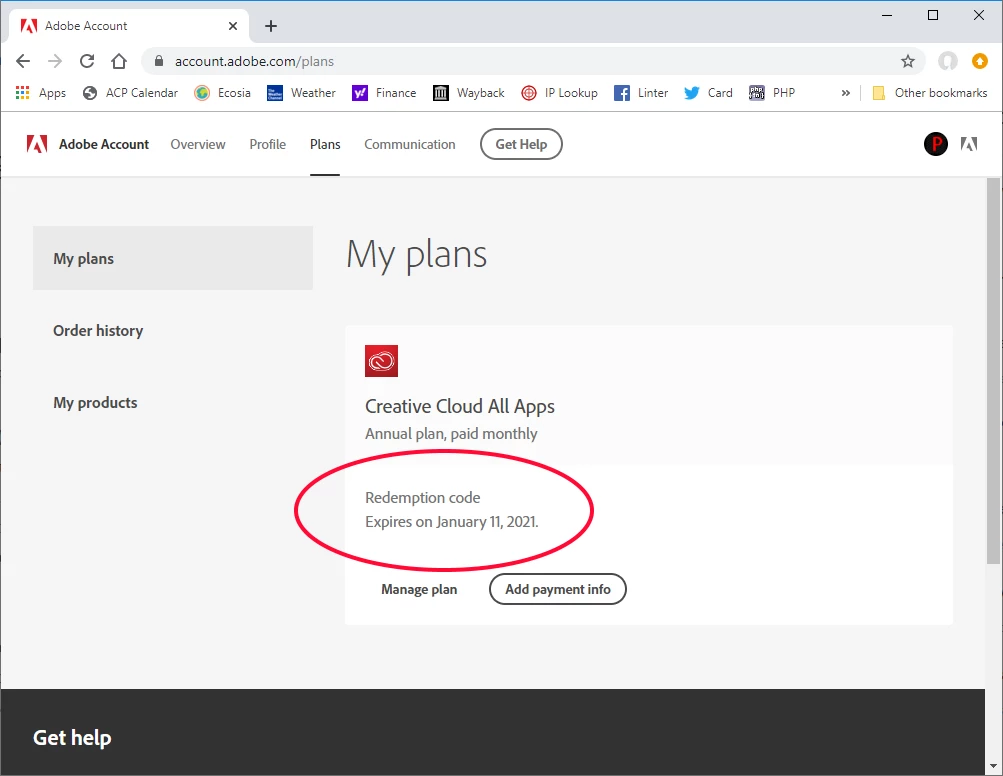Image resolution: width=1003 pixels, height=776 pixels.
Task: Click the Creative Cloud All Apps title
Action: pyautogui.click(x=460, y=406)
